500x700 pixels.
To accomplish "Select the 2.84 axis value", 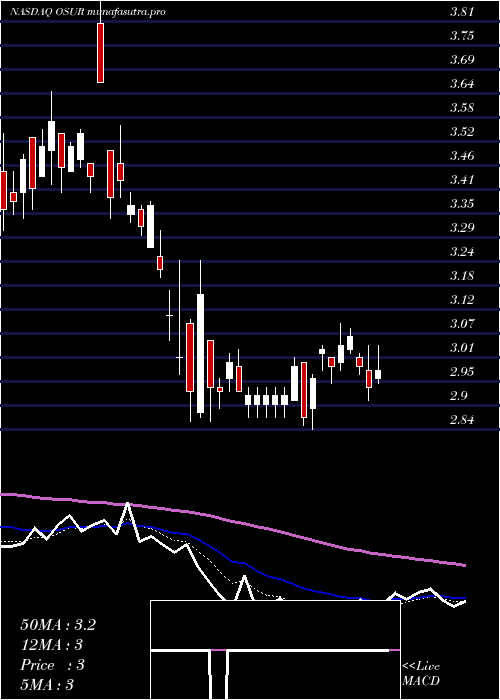I will click(x=462, y=421).
